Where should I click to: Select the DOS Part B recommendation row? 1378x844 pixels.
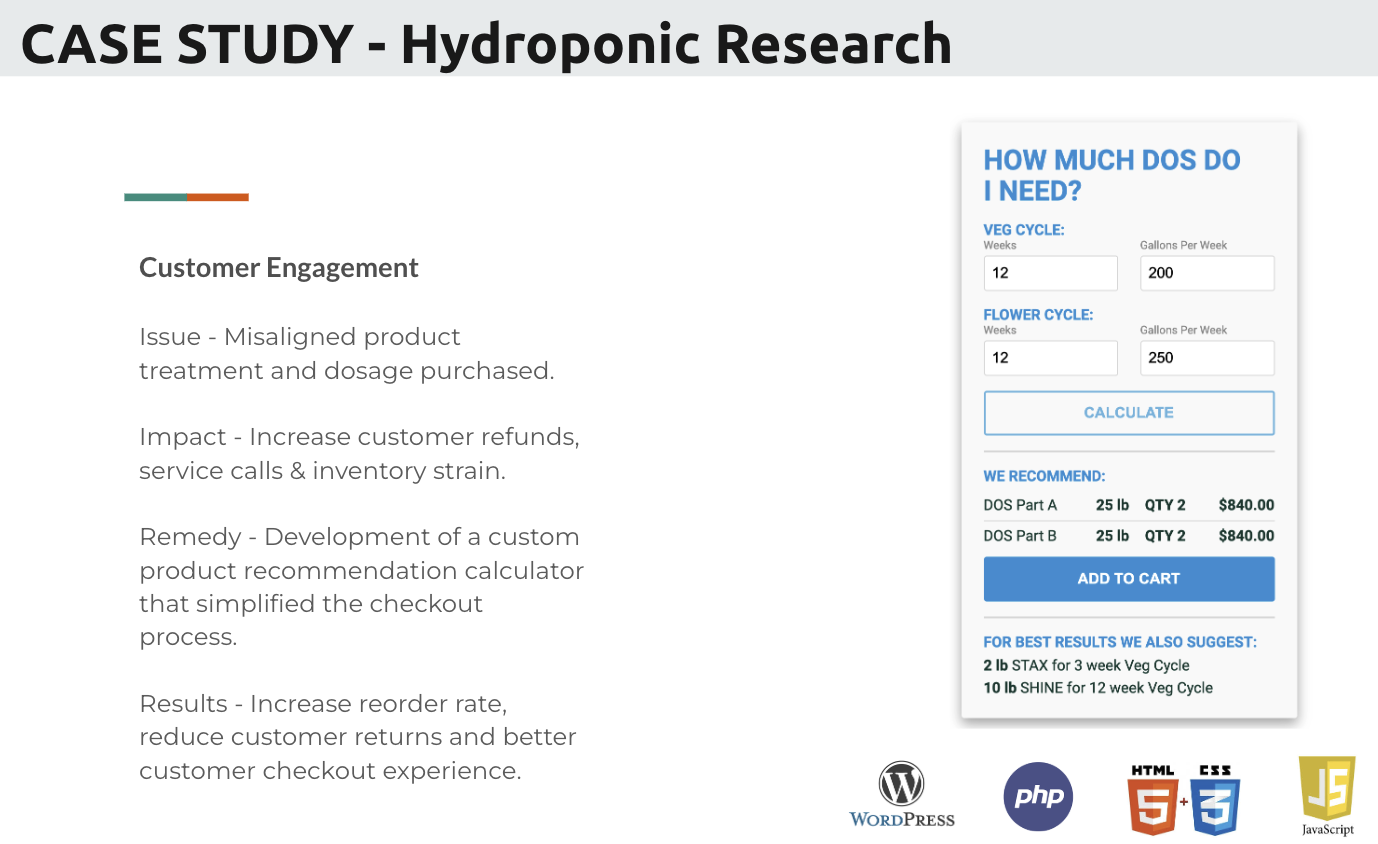click(1128, 536)
